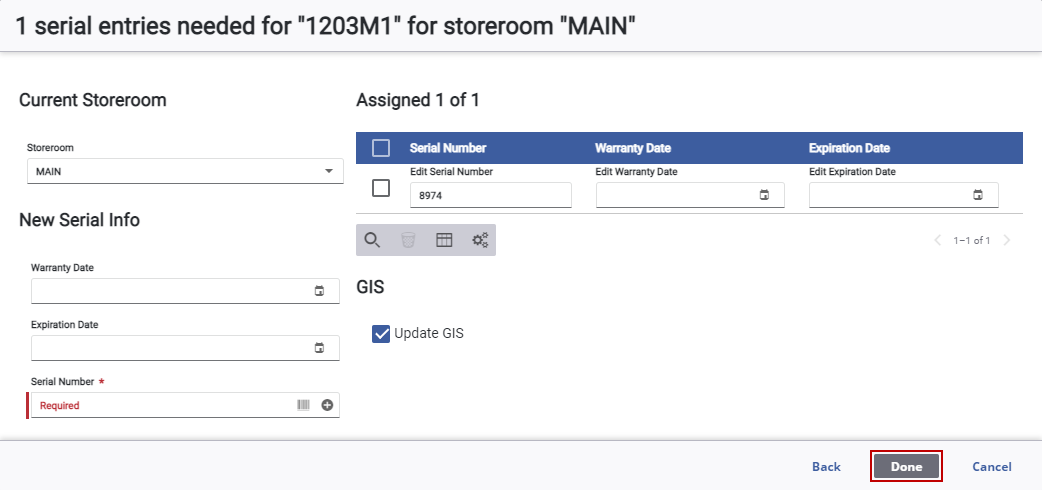
Task: Go to previous page arrow in pager
Action: [938, 240]
